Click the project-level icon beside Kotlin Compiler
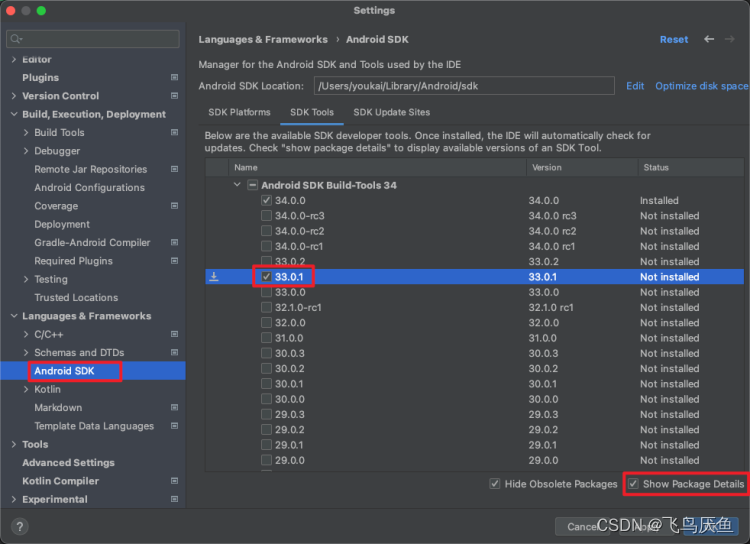The image size is (750, 544). pyautogui.click(x=175, y=481)
